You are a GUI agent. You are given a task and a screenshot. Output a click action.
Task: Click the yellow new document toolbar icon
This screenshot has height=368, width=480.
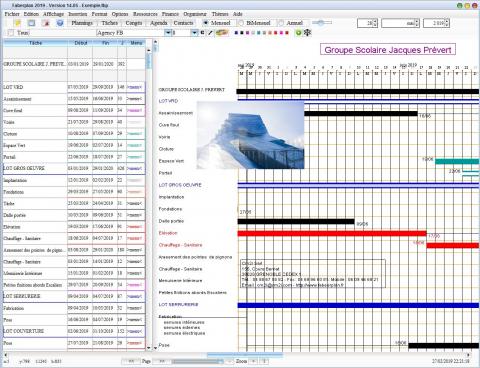point(17,23)
